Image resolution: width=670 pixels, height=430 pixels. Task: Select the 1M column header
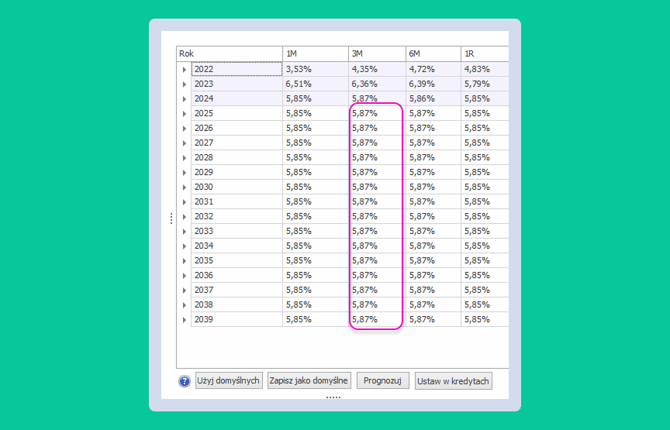coord(315,54)
